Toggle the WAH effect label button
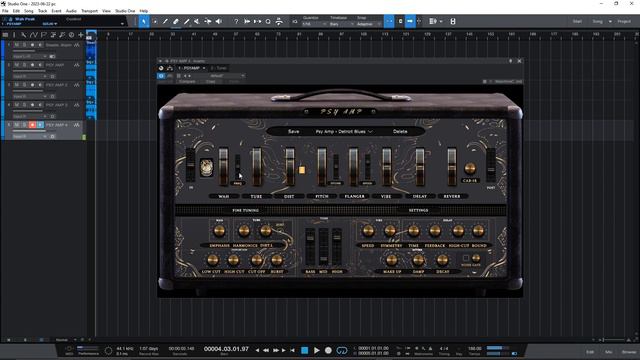Image resolution: width=640 pixels, height=360 pixels. (x=223, y=196)
